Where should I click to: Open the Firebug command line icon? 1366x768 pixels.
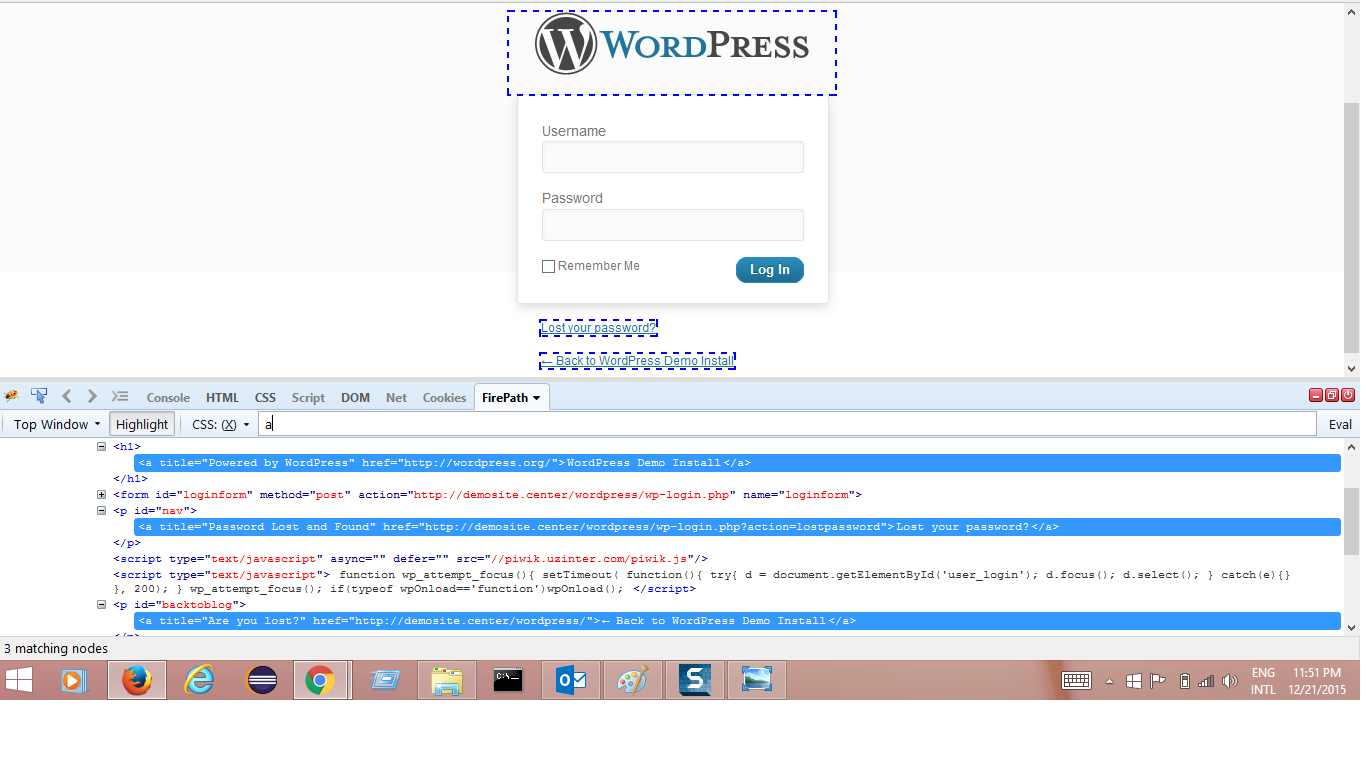coord(120,396)
